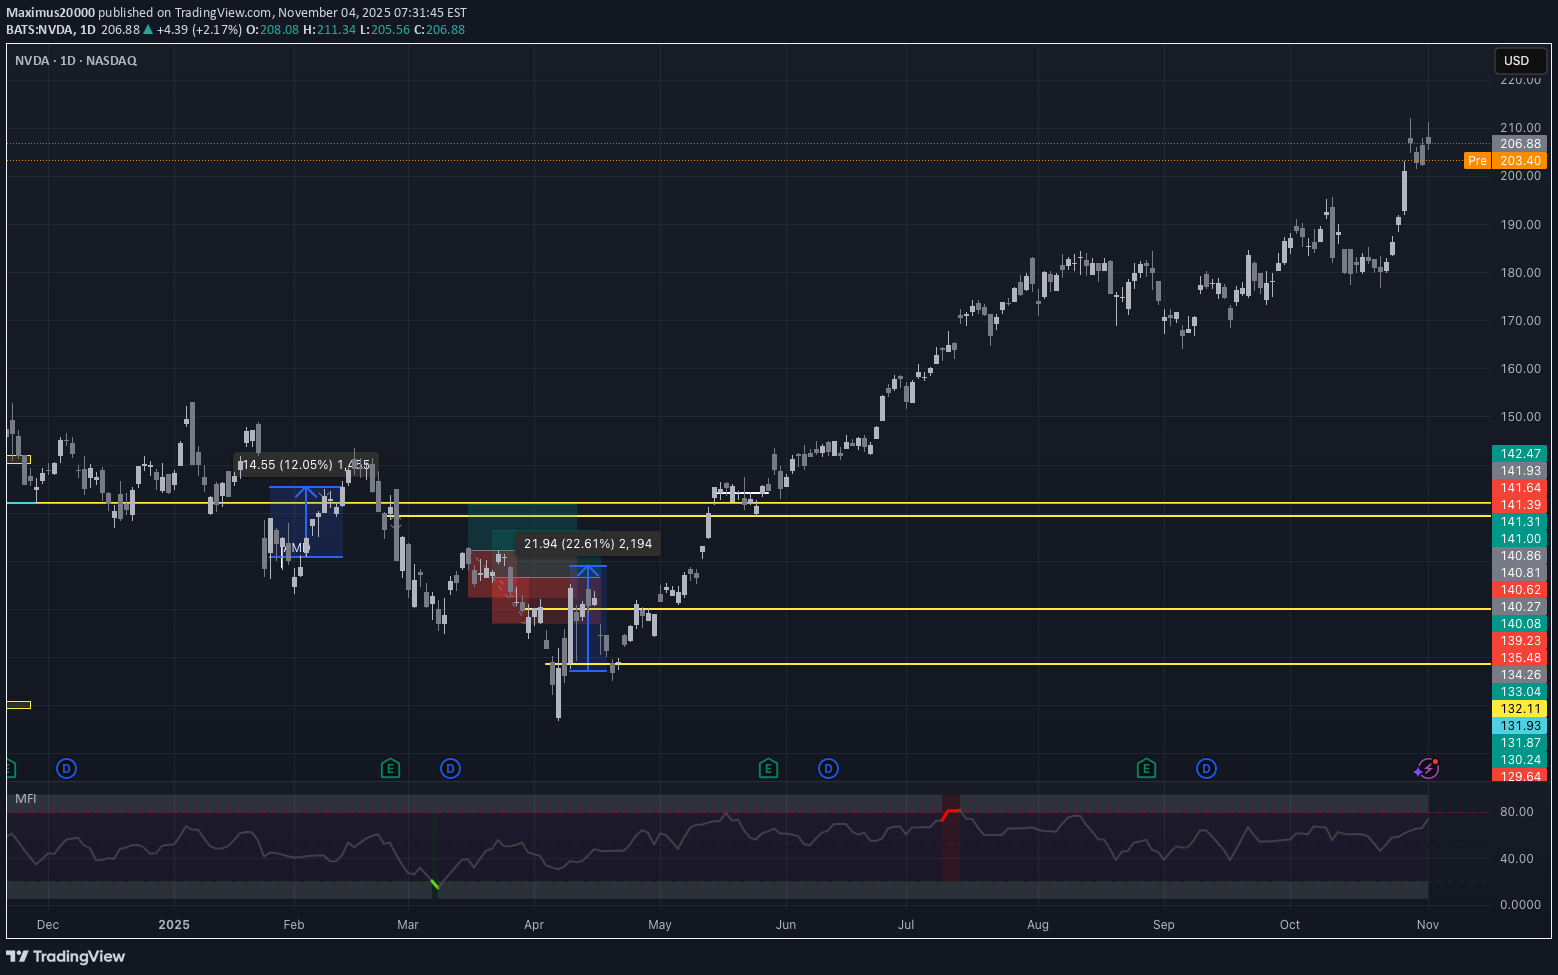The image size is (1558, 975).
Task: Expand the NVDA · 1D · NASDAQ legend
Action: 75,60
